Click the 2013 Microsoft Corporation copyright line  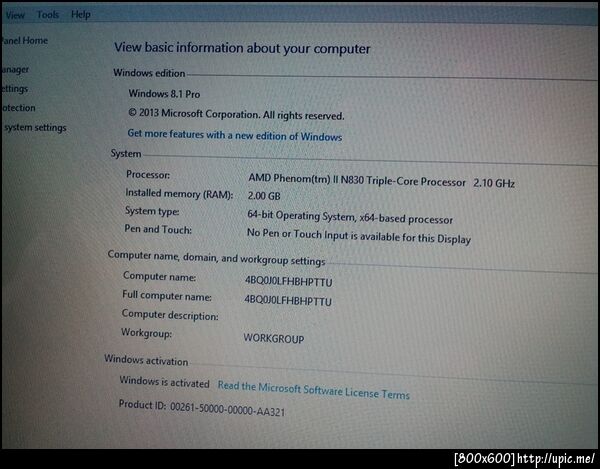236,114
